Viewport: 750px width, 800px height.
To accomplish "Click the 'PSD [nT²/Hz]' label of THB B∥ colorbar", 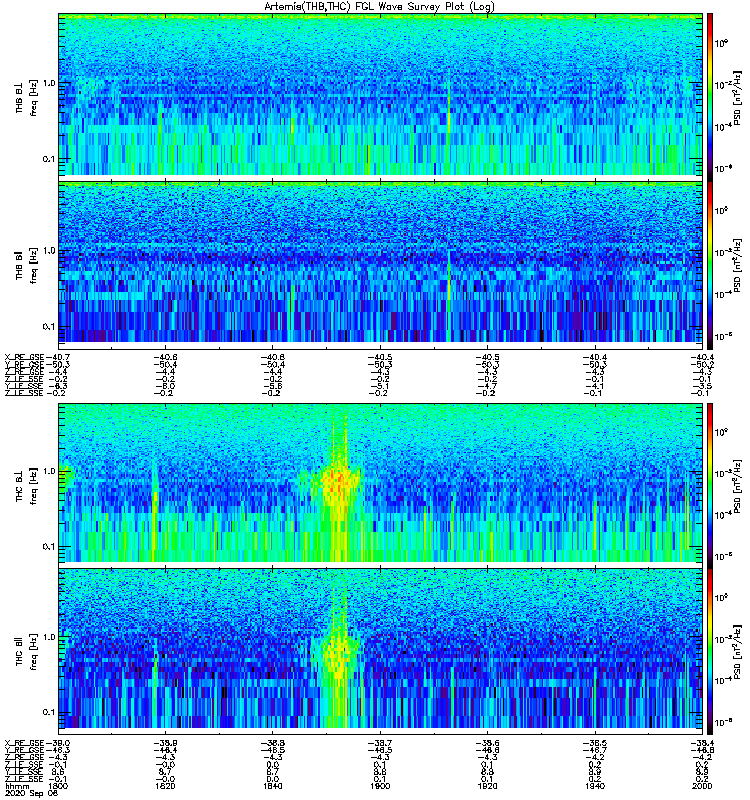I will pyautogui.click(x=737, y=265).
